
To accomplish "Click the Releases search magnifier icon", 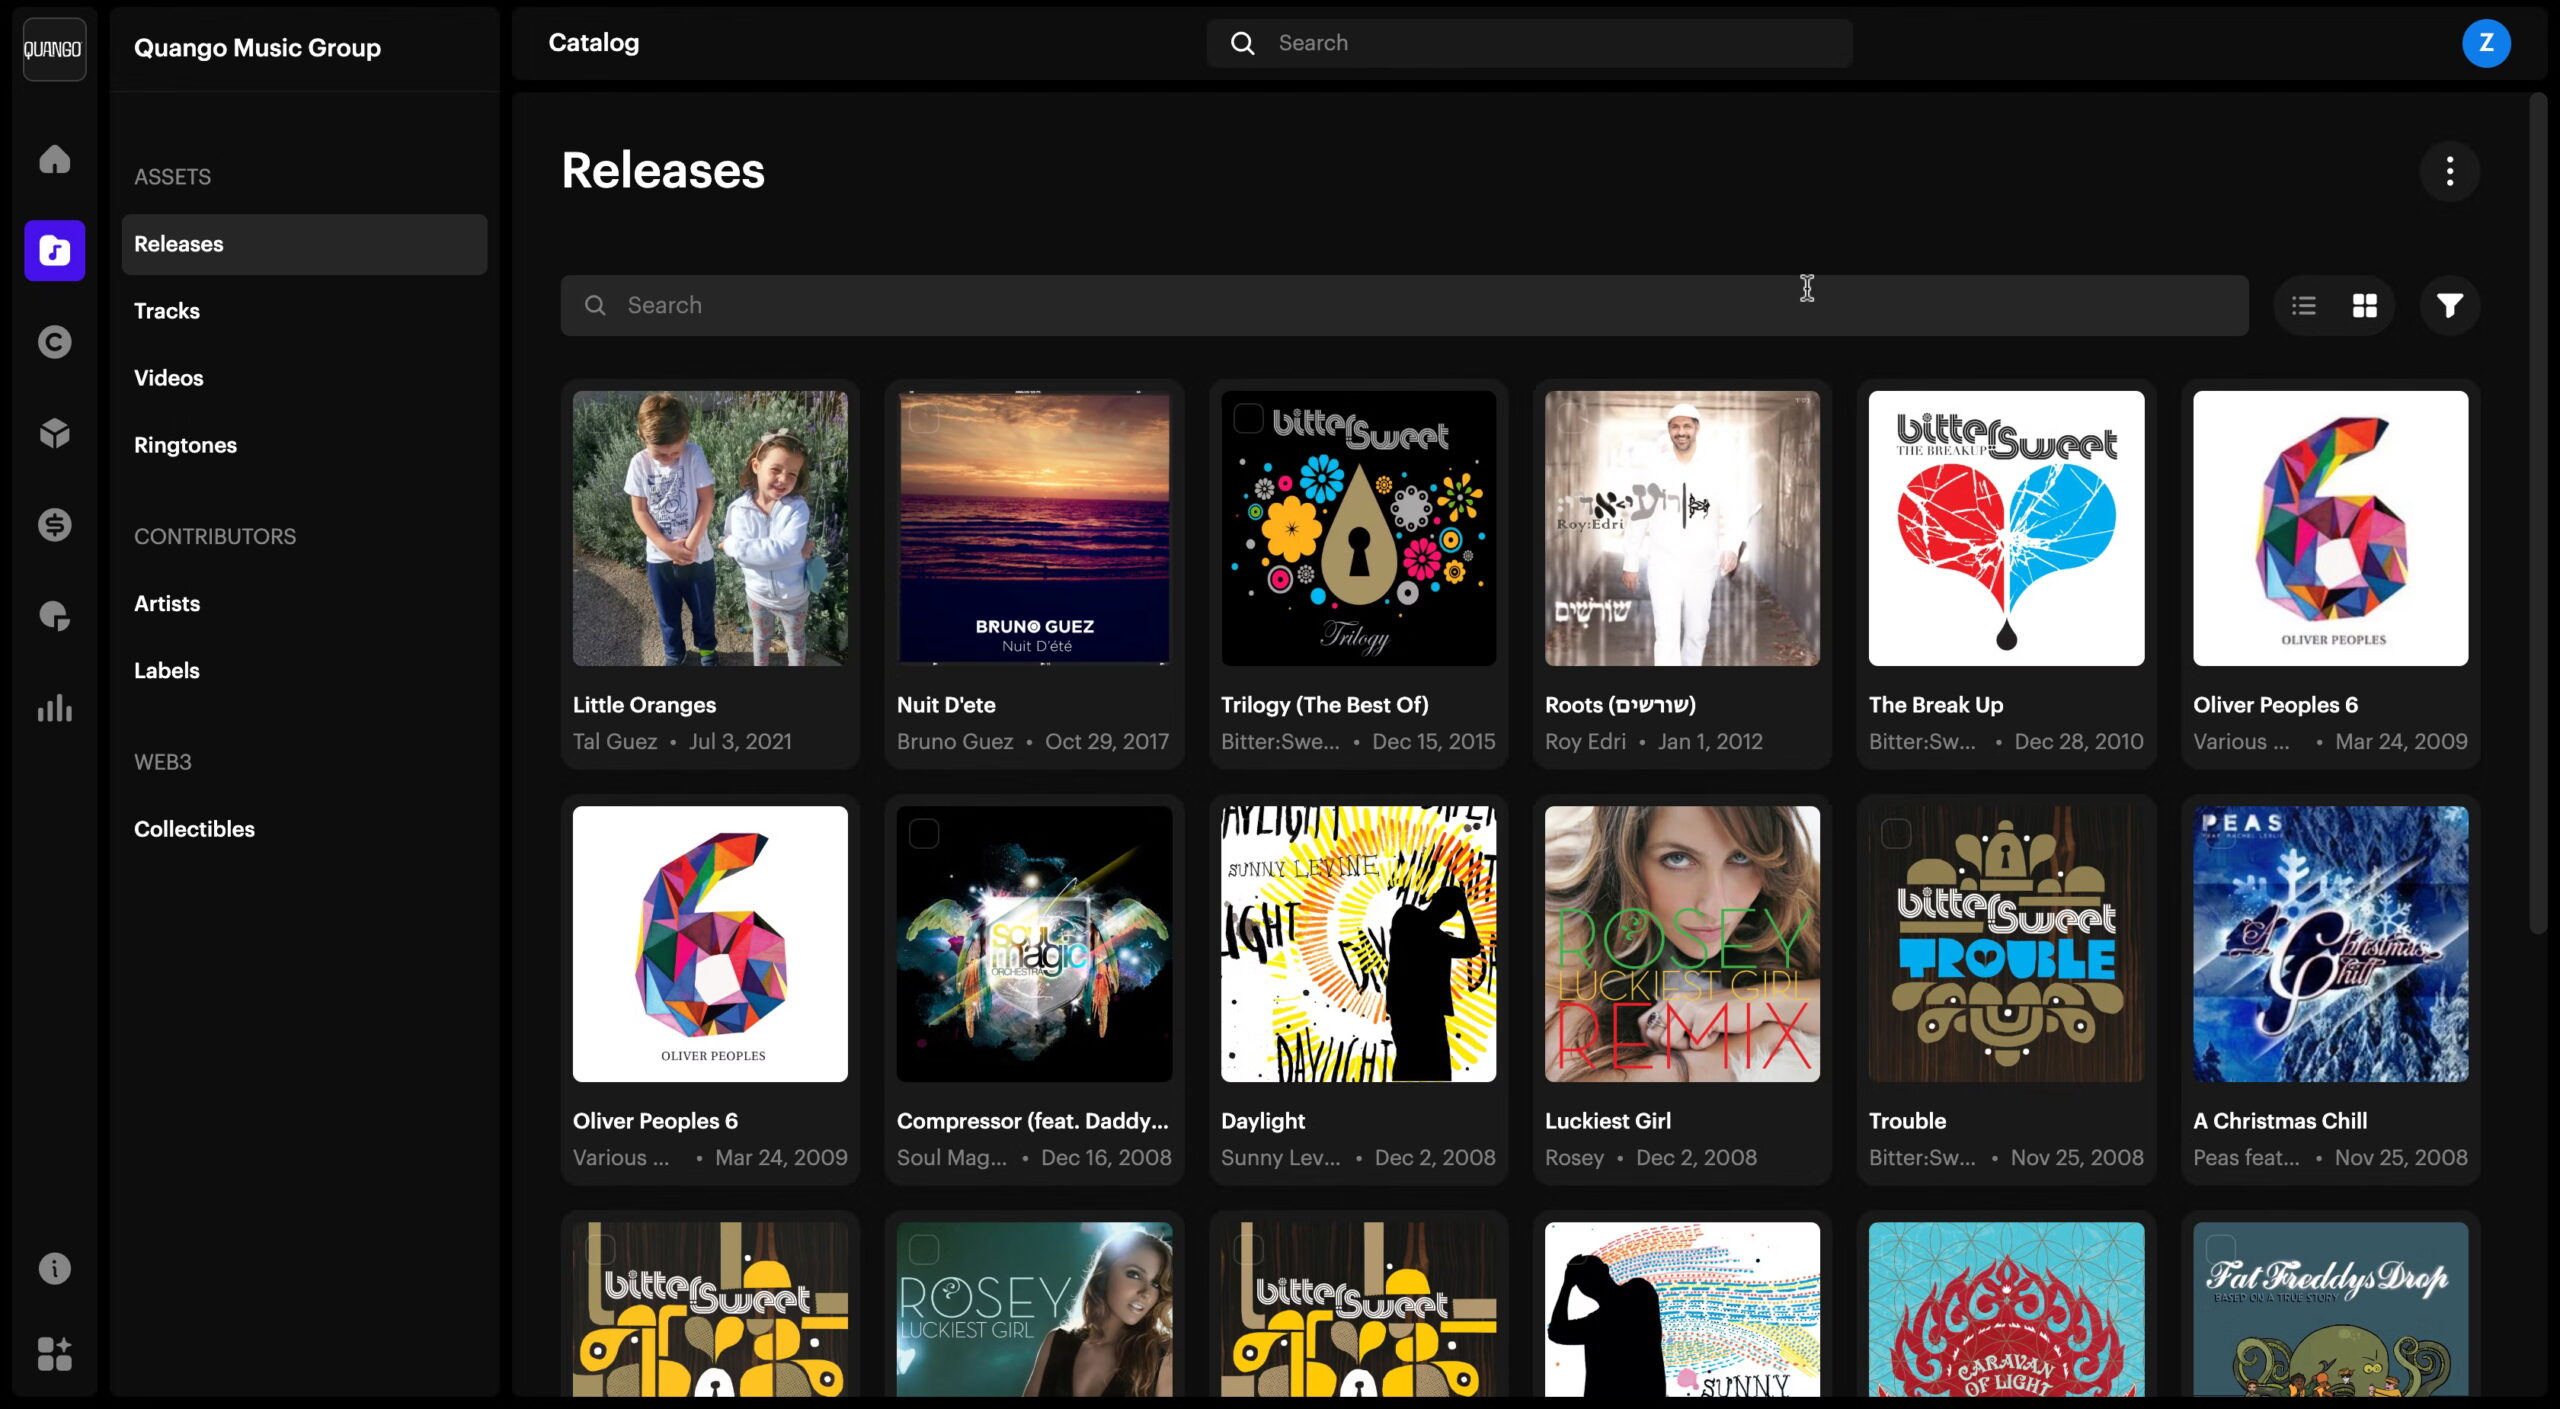I will tap(595, 305).
